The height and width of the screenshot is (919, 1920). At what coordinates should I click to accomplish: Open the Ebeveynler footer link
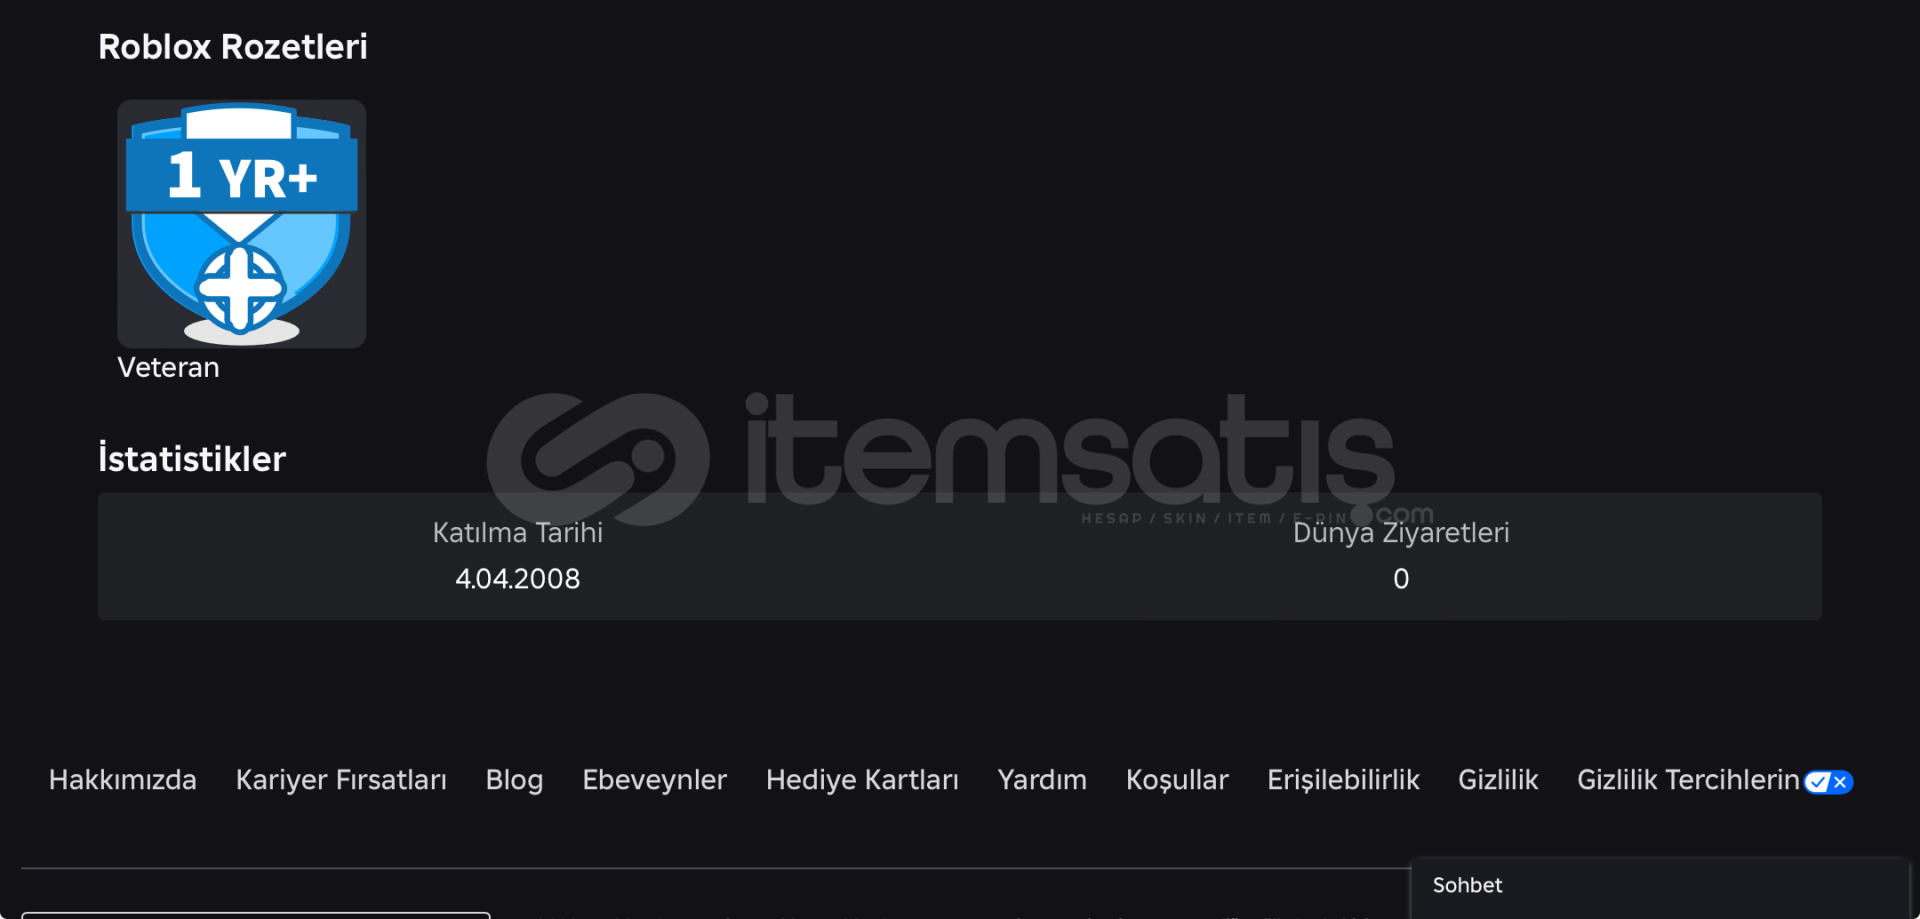(654, 780)
